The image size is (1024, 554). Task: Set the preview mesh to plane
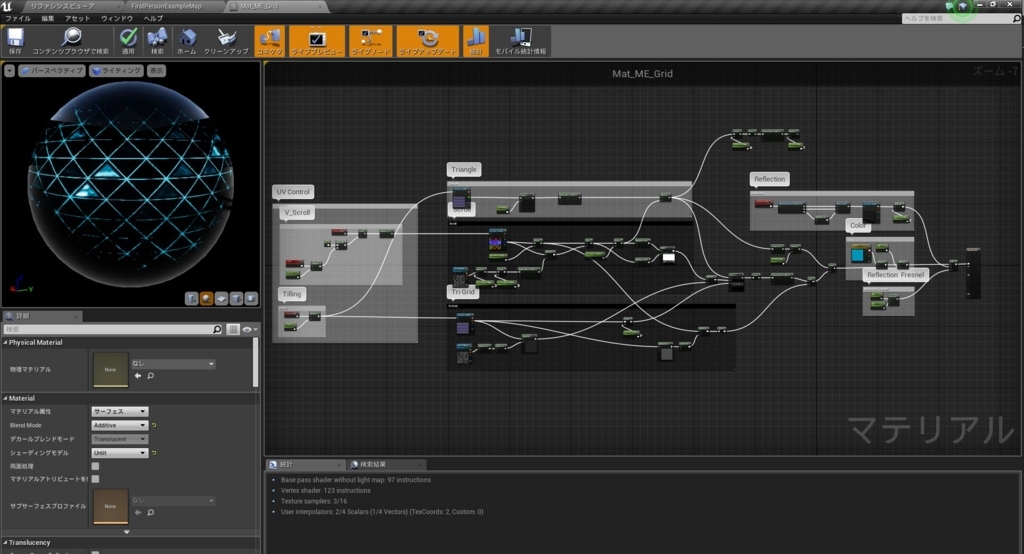[221, 299]
